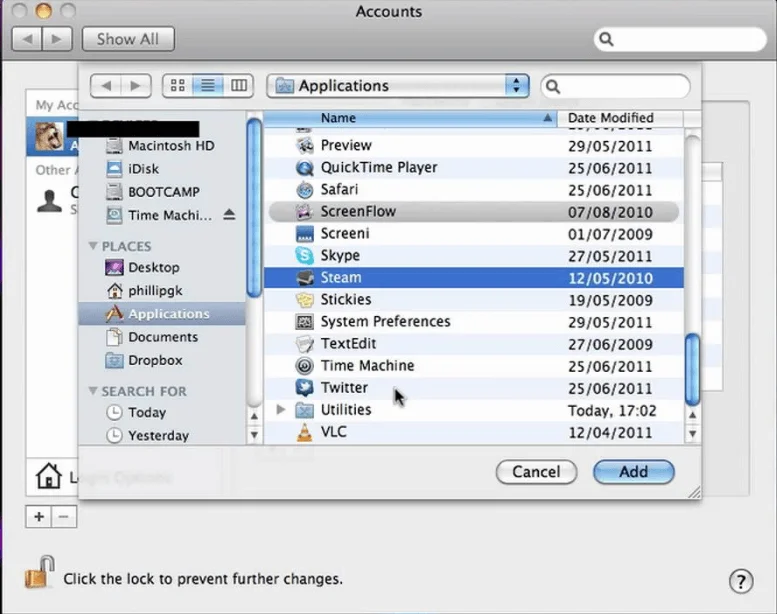Click the VLC cone icon

pyautogui.click(x=305, y=432)
